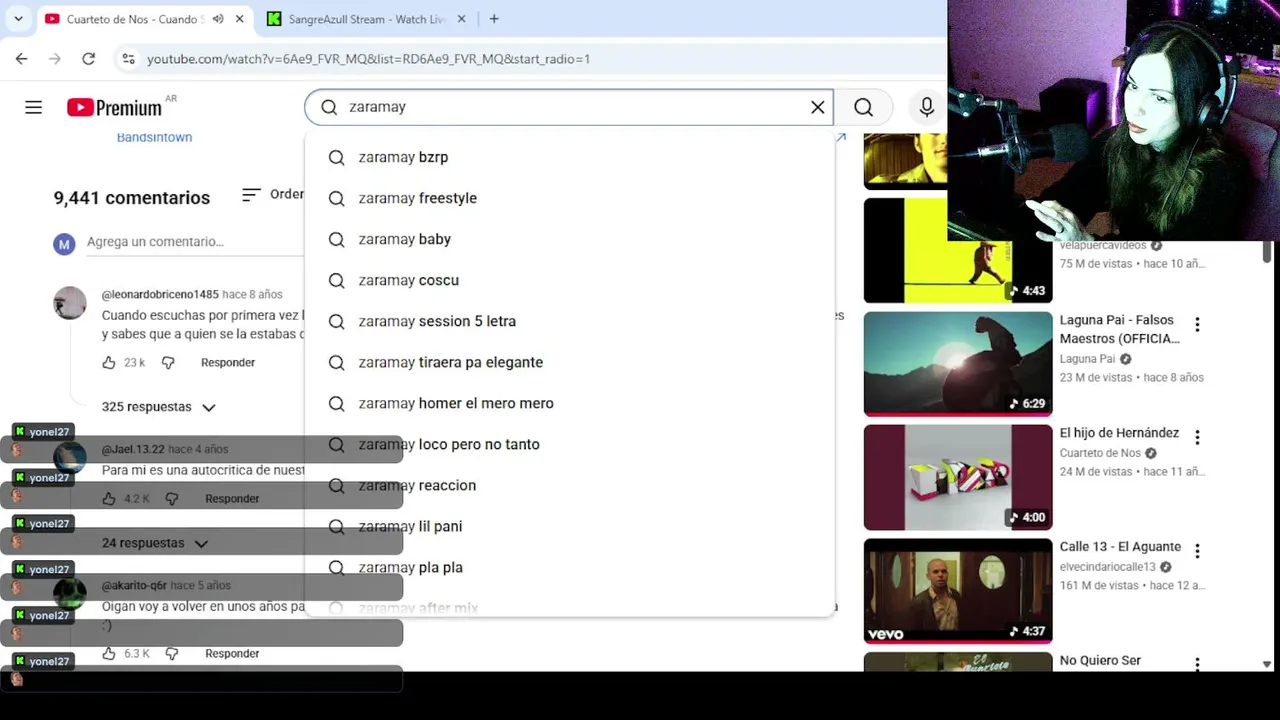Open your profile avatar beside comment box
1280x720 pixels.
point(64,244)
